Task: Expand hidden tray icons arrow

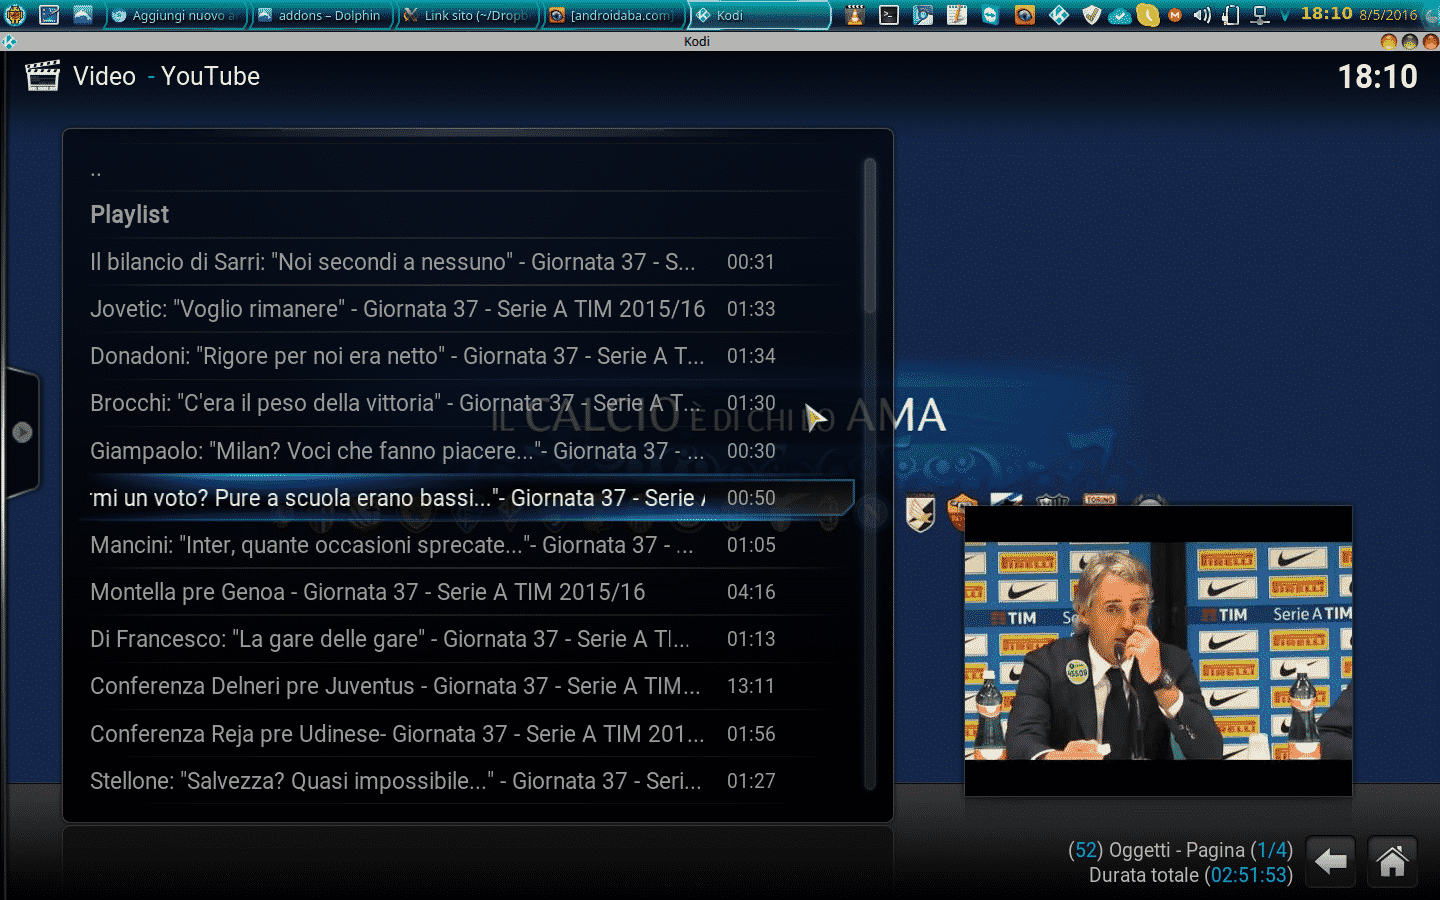Action: point(1284,15)
